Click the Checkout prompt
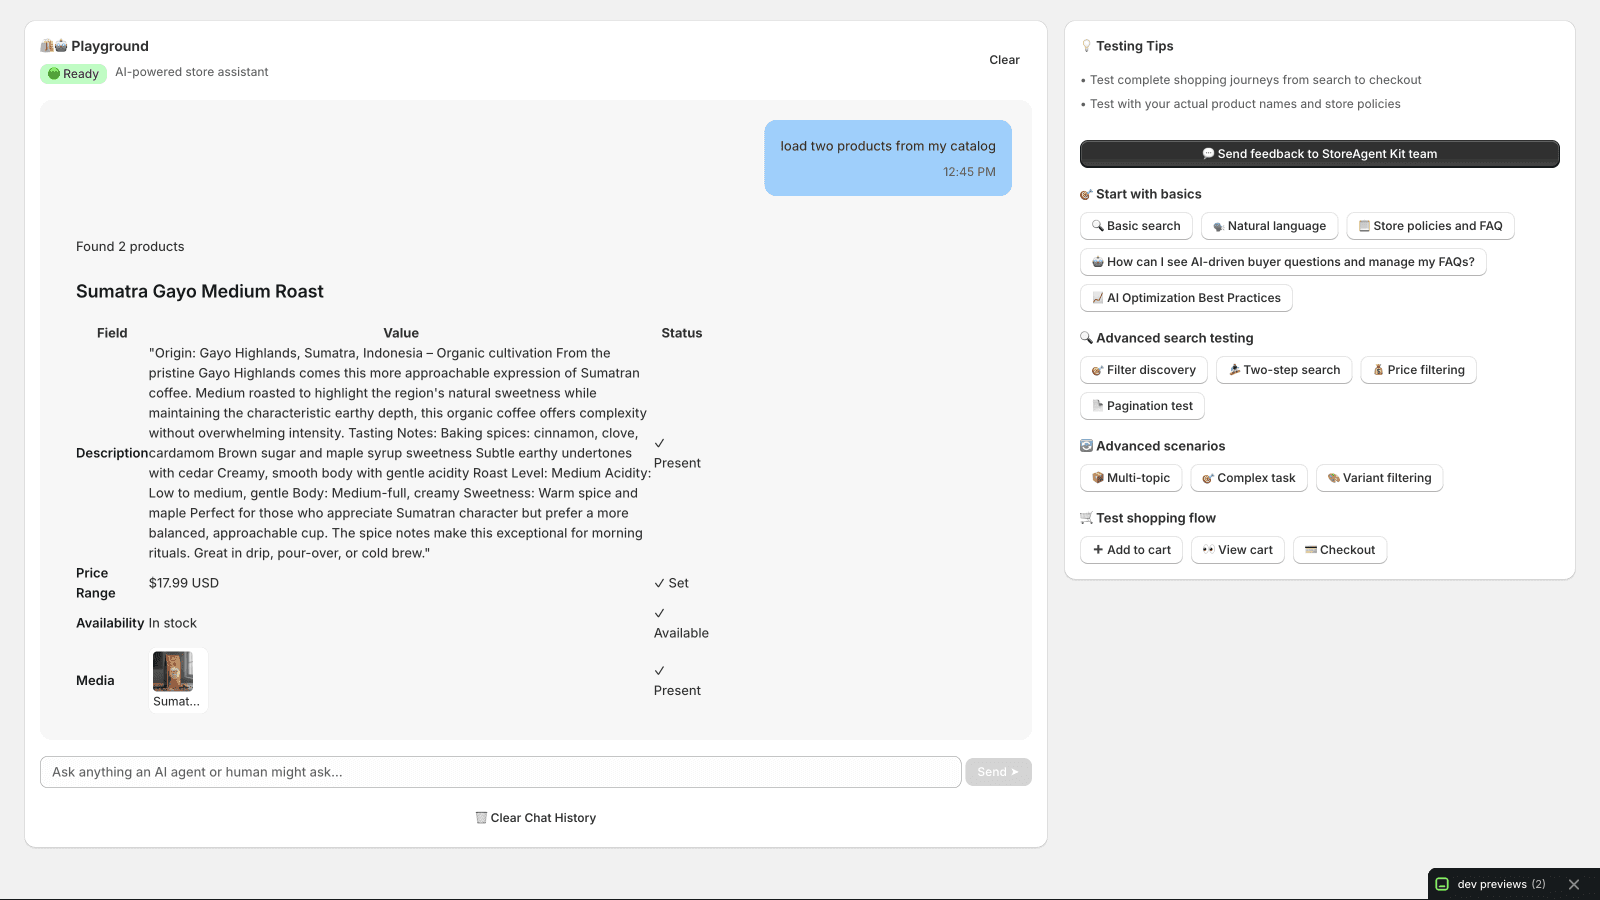The height and width of the screenshot is (900, 1600). (1340, 550)
